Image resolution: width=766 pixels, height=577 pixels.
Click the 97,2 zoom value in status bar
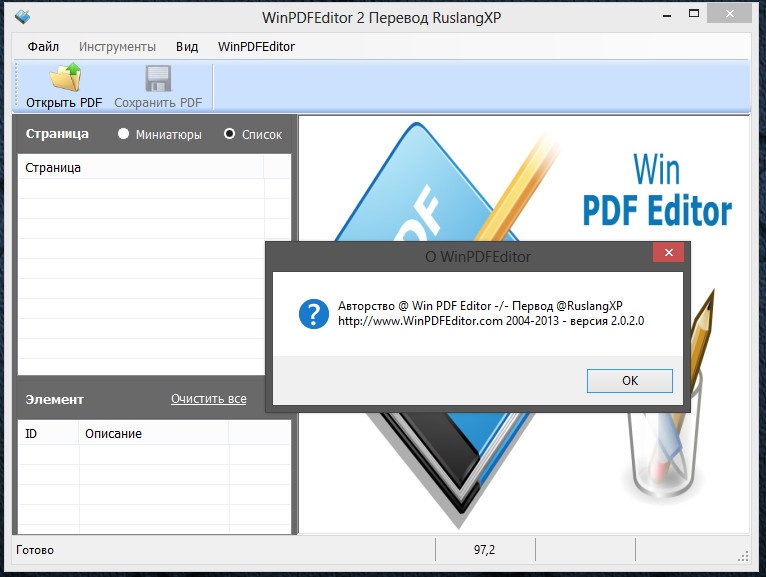pos(485,550)
